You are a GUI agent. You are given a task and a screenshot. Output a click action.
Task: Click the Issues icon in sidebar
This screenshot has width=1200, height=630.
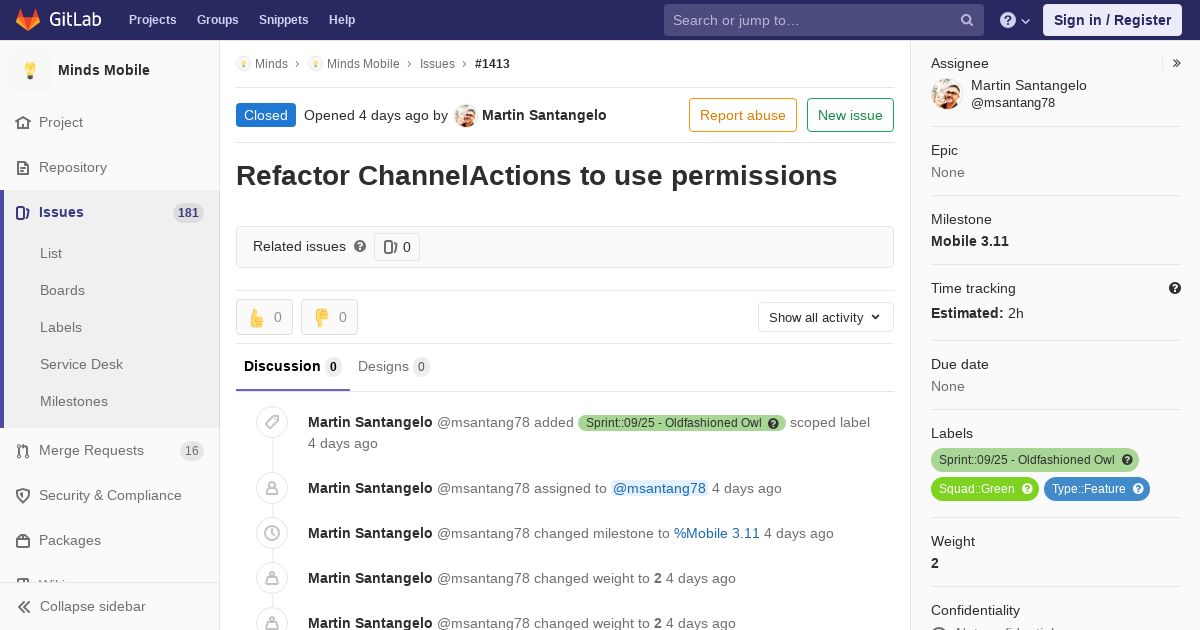point(23,212)
